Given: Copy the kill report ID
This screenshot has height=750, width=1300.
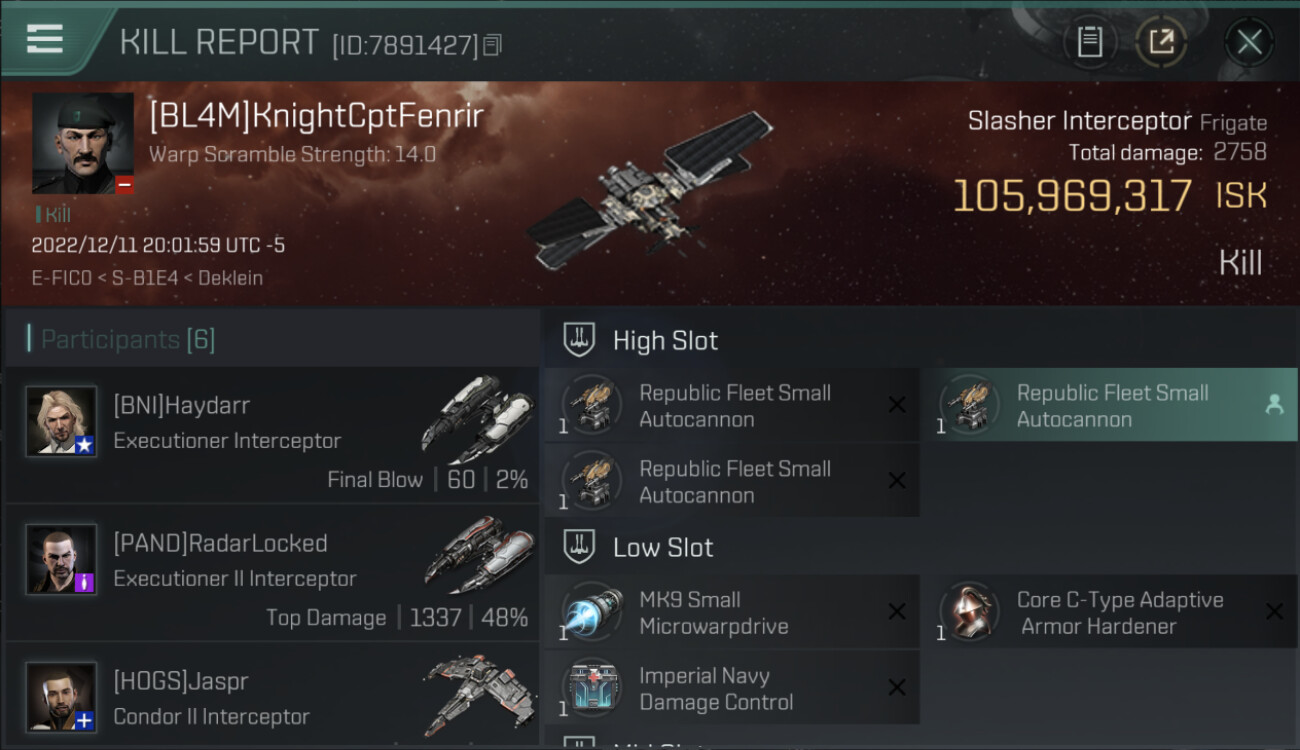Looking at the screenshot, I should (x=492, y=45).
